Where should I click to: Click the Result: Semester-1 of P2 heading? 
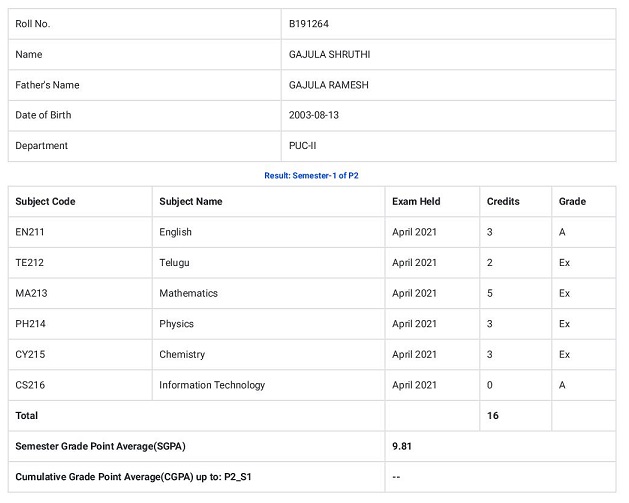point(311,175)
